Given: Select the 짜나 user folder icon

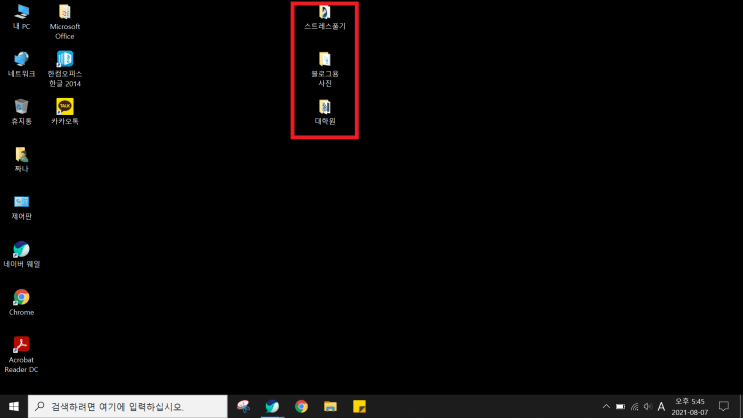Looking at the screenshot, I should point(21,160).
